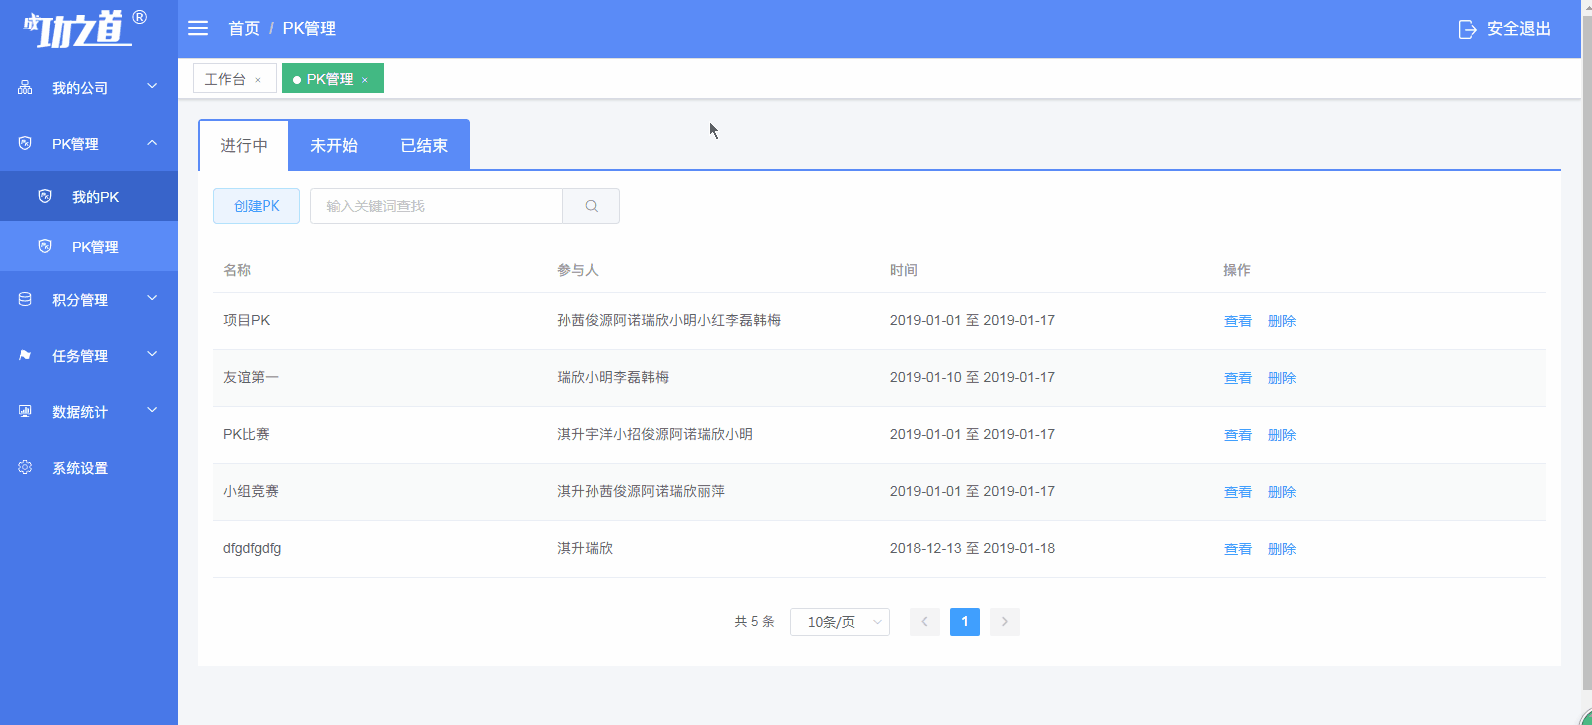
Task: View the 项目PK row
Action: click(1238, 321)
